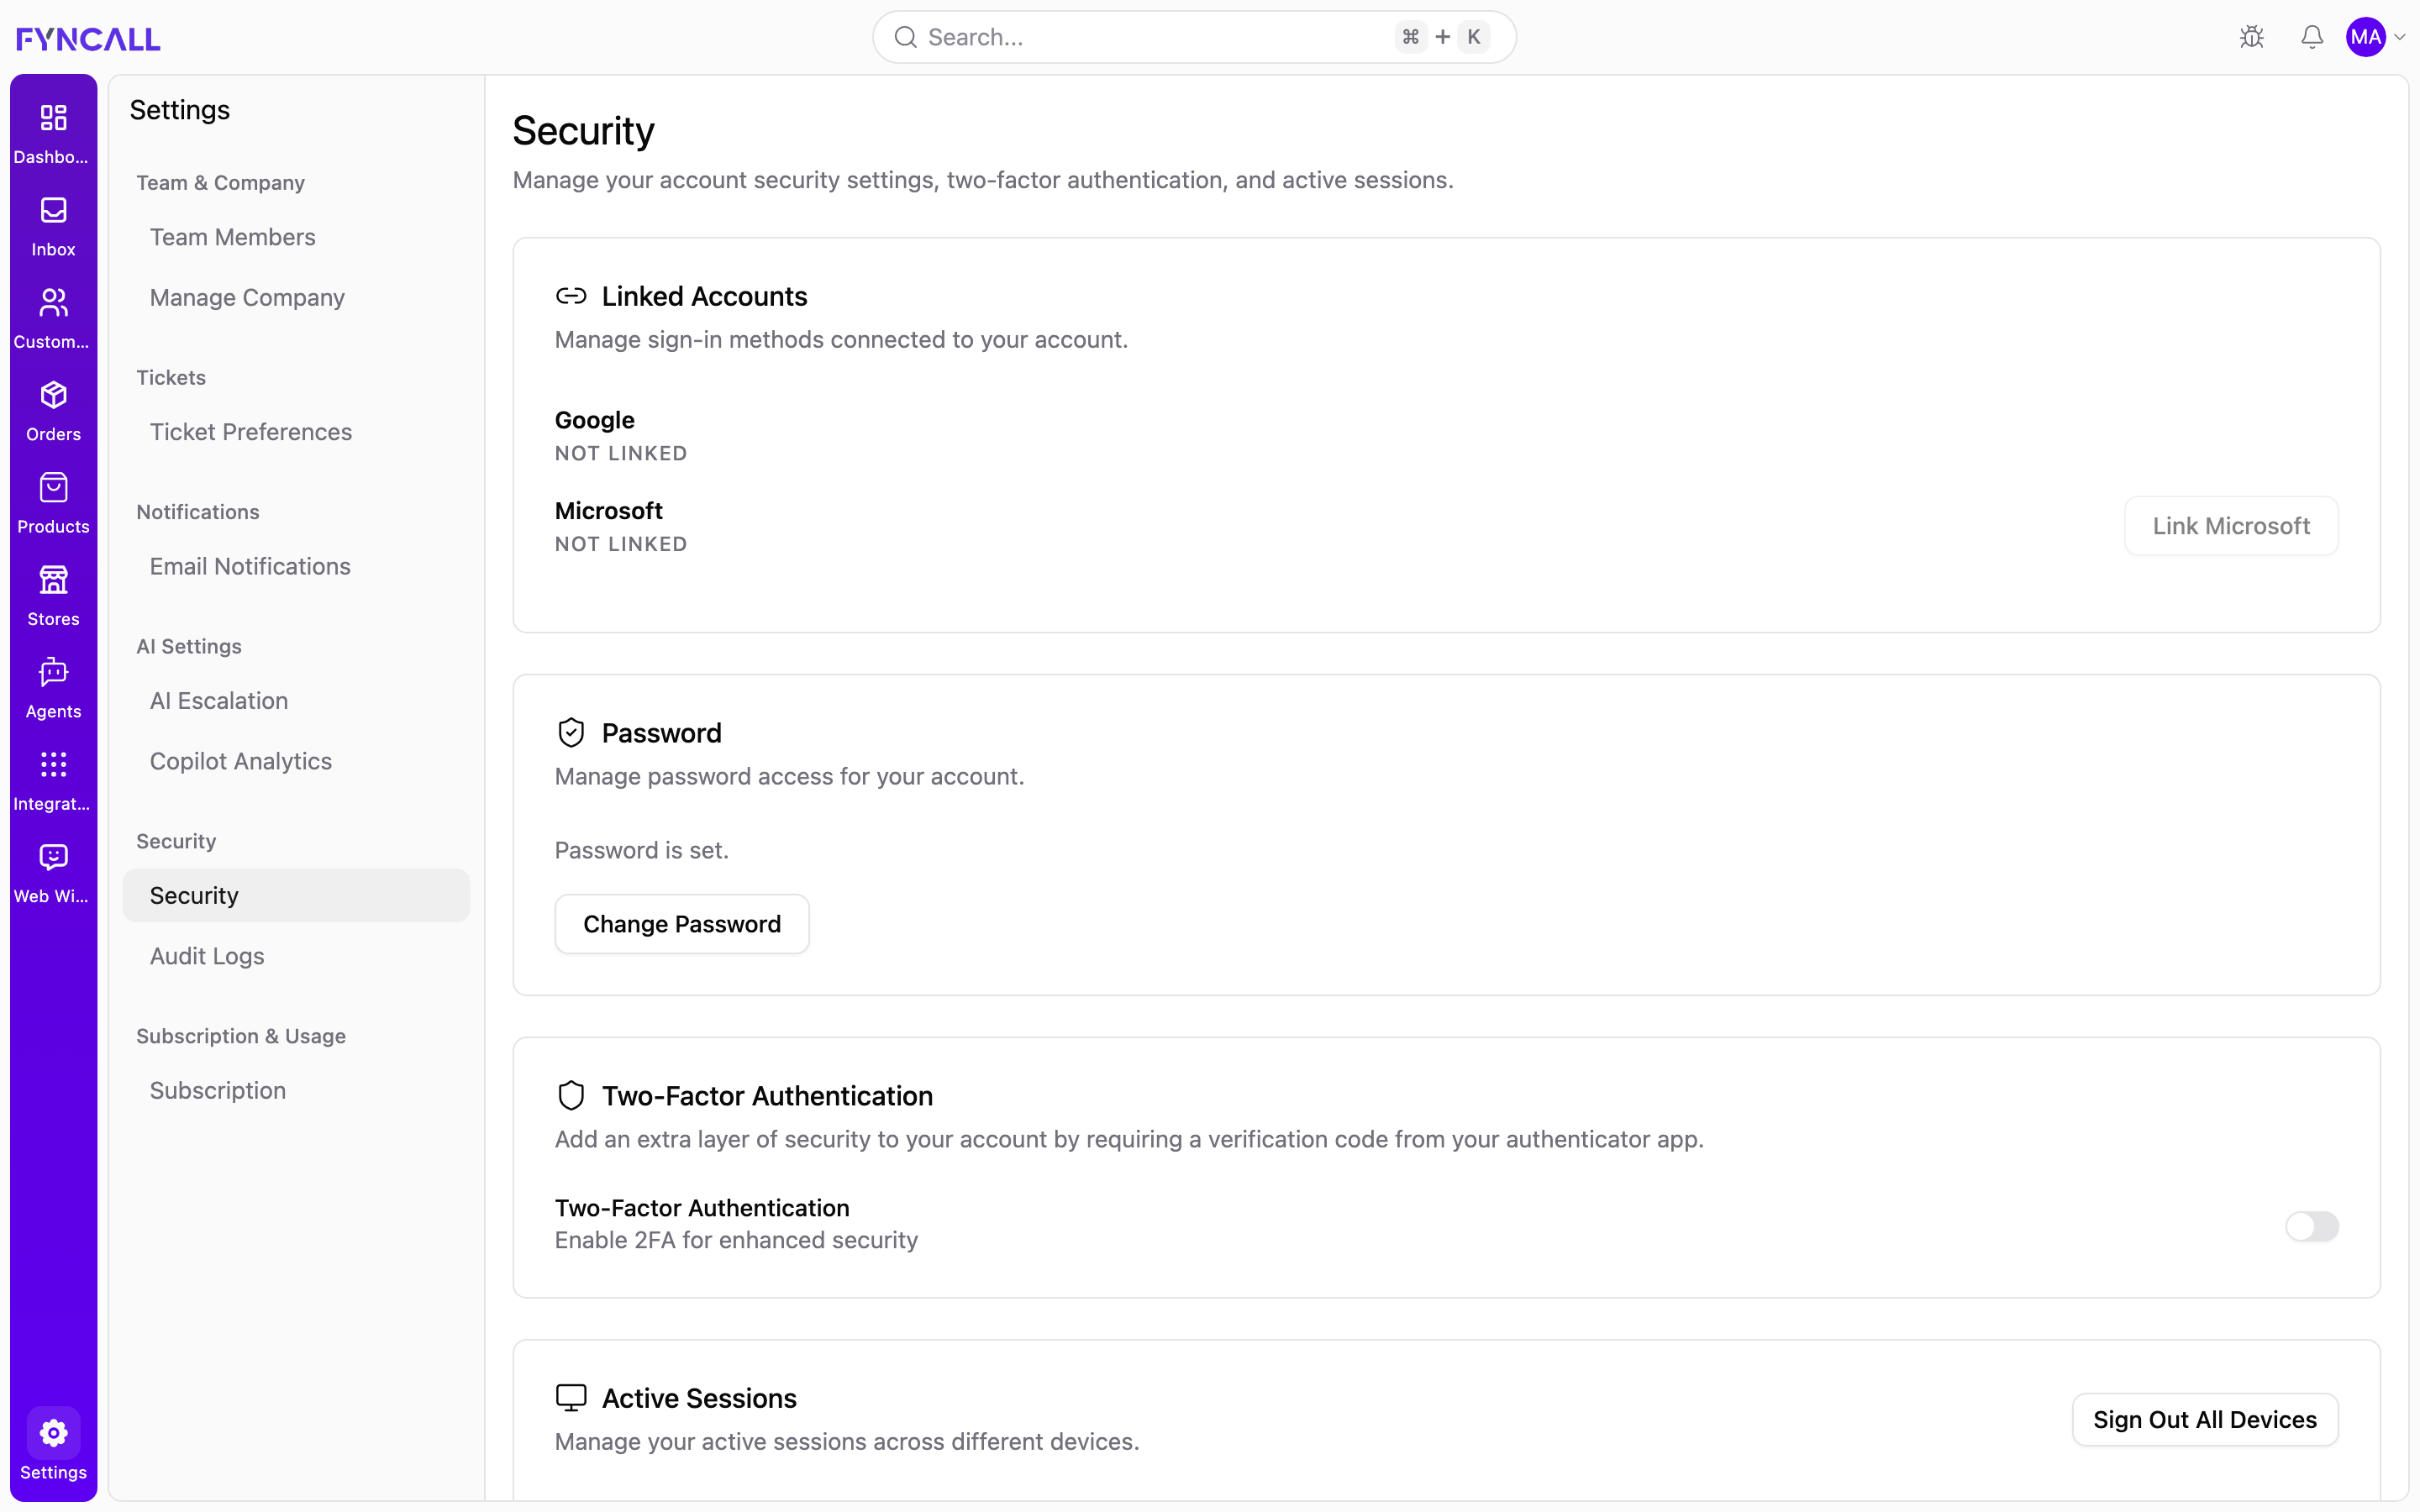This screenshot has width=2420, height=1512.
Task: Click the Active Sessions monitor icon
Action: tap(571, 1397)
